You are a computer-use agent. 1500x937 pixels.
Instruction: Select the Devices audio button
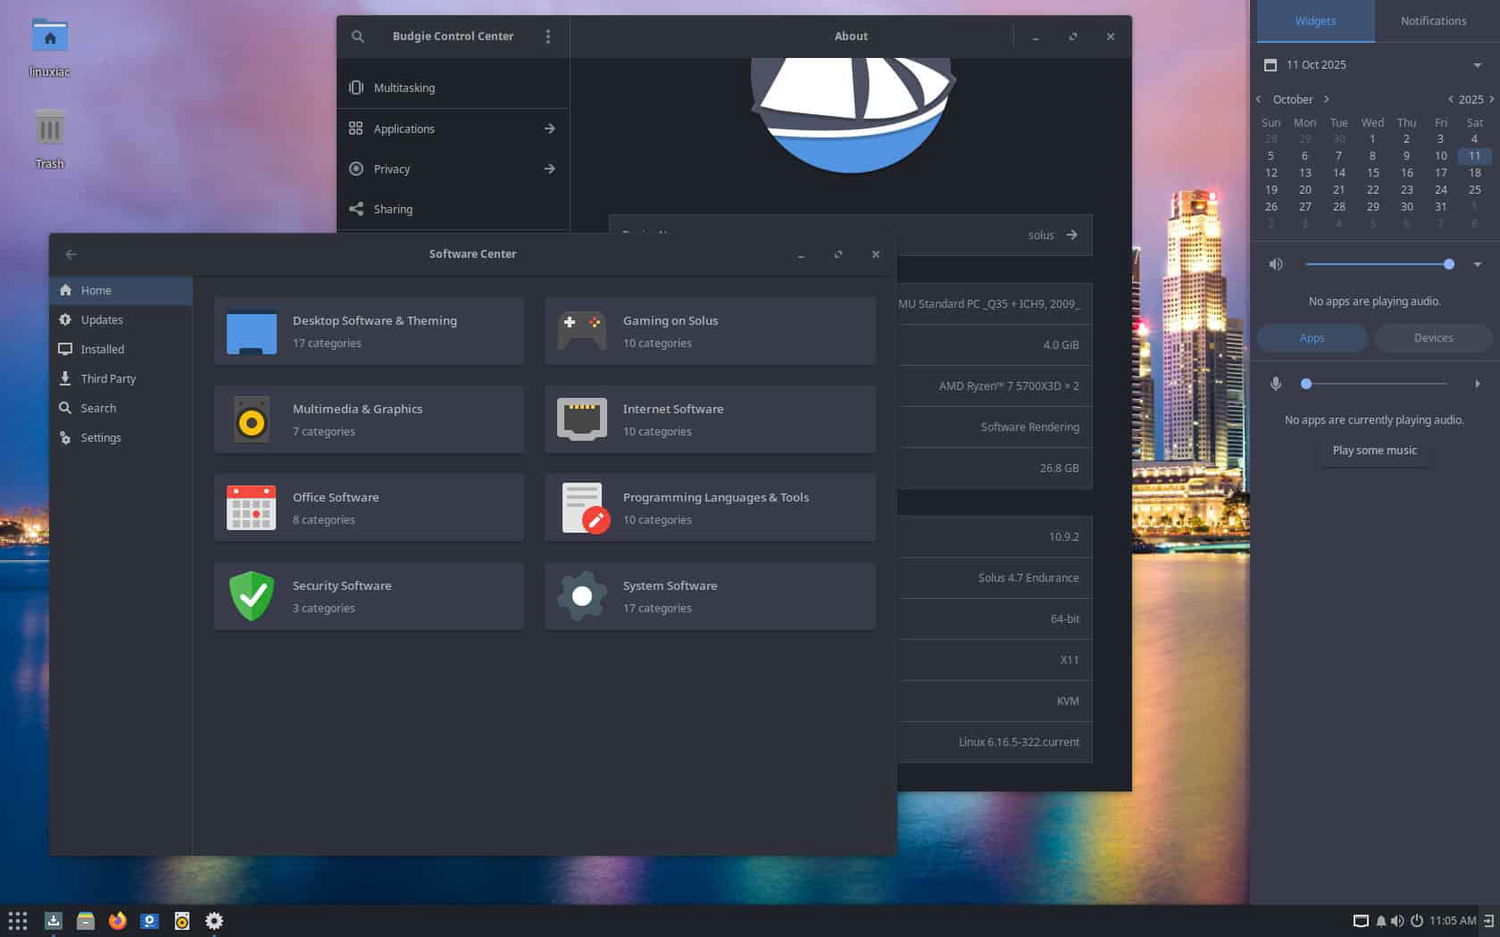[1433, 338]
